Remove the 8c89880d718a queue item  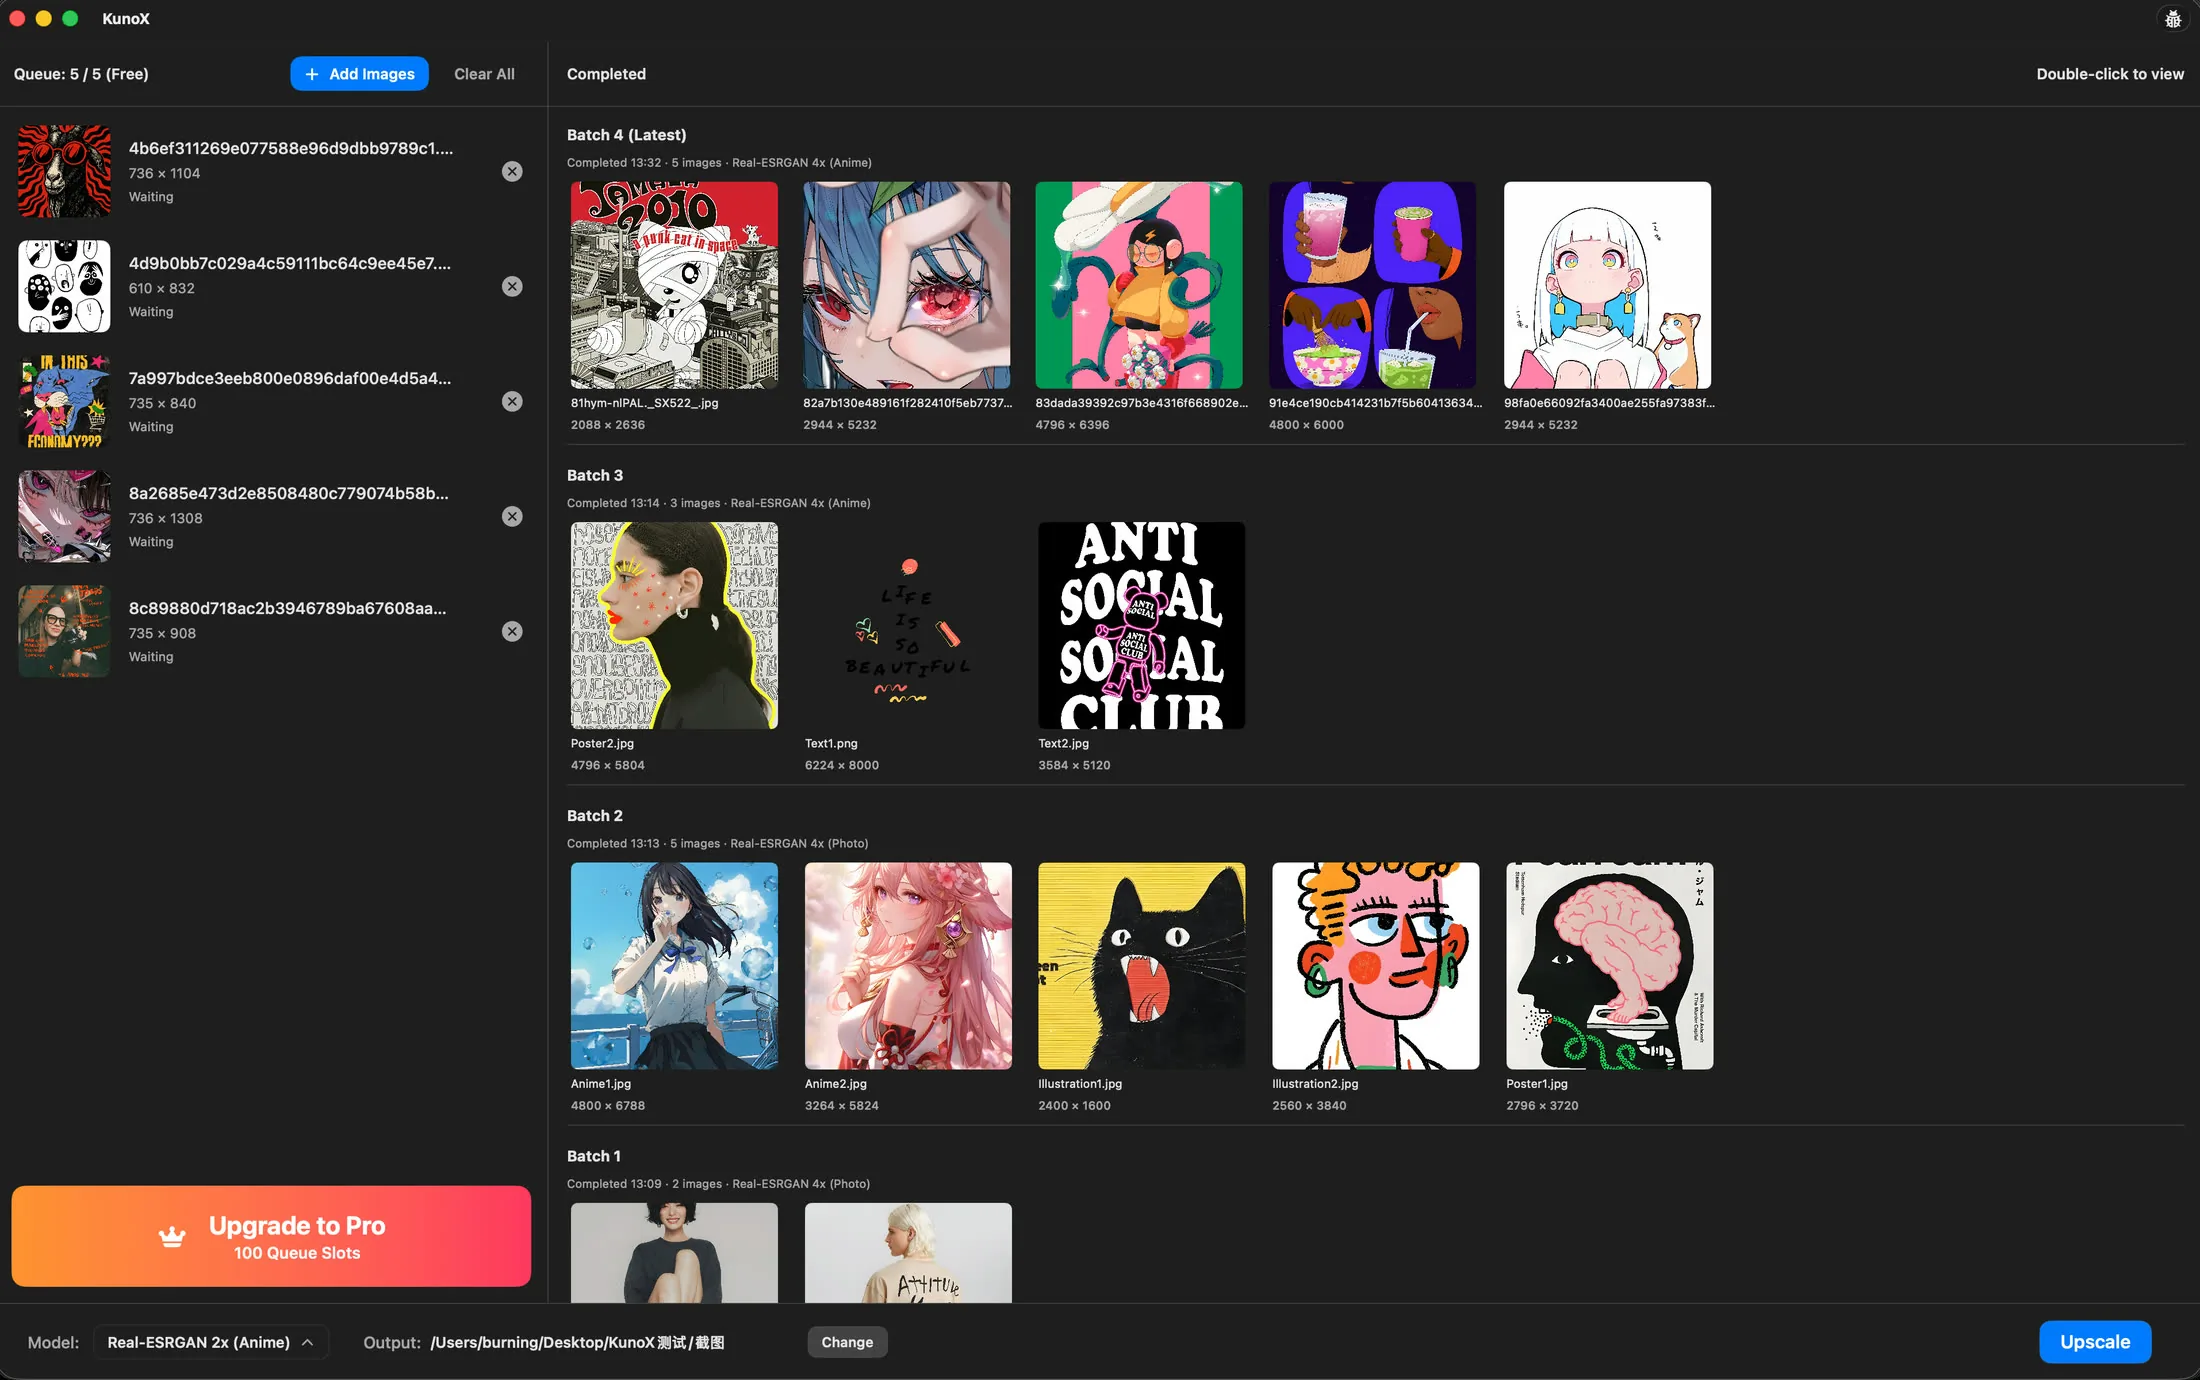tap(512, 631)
